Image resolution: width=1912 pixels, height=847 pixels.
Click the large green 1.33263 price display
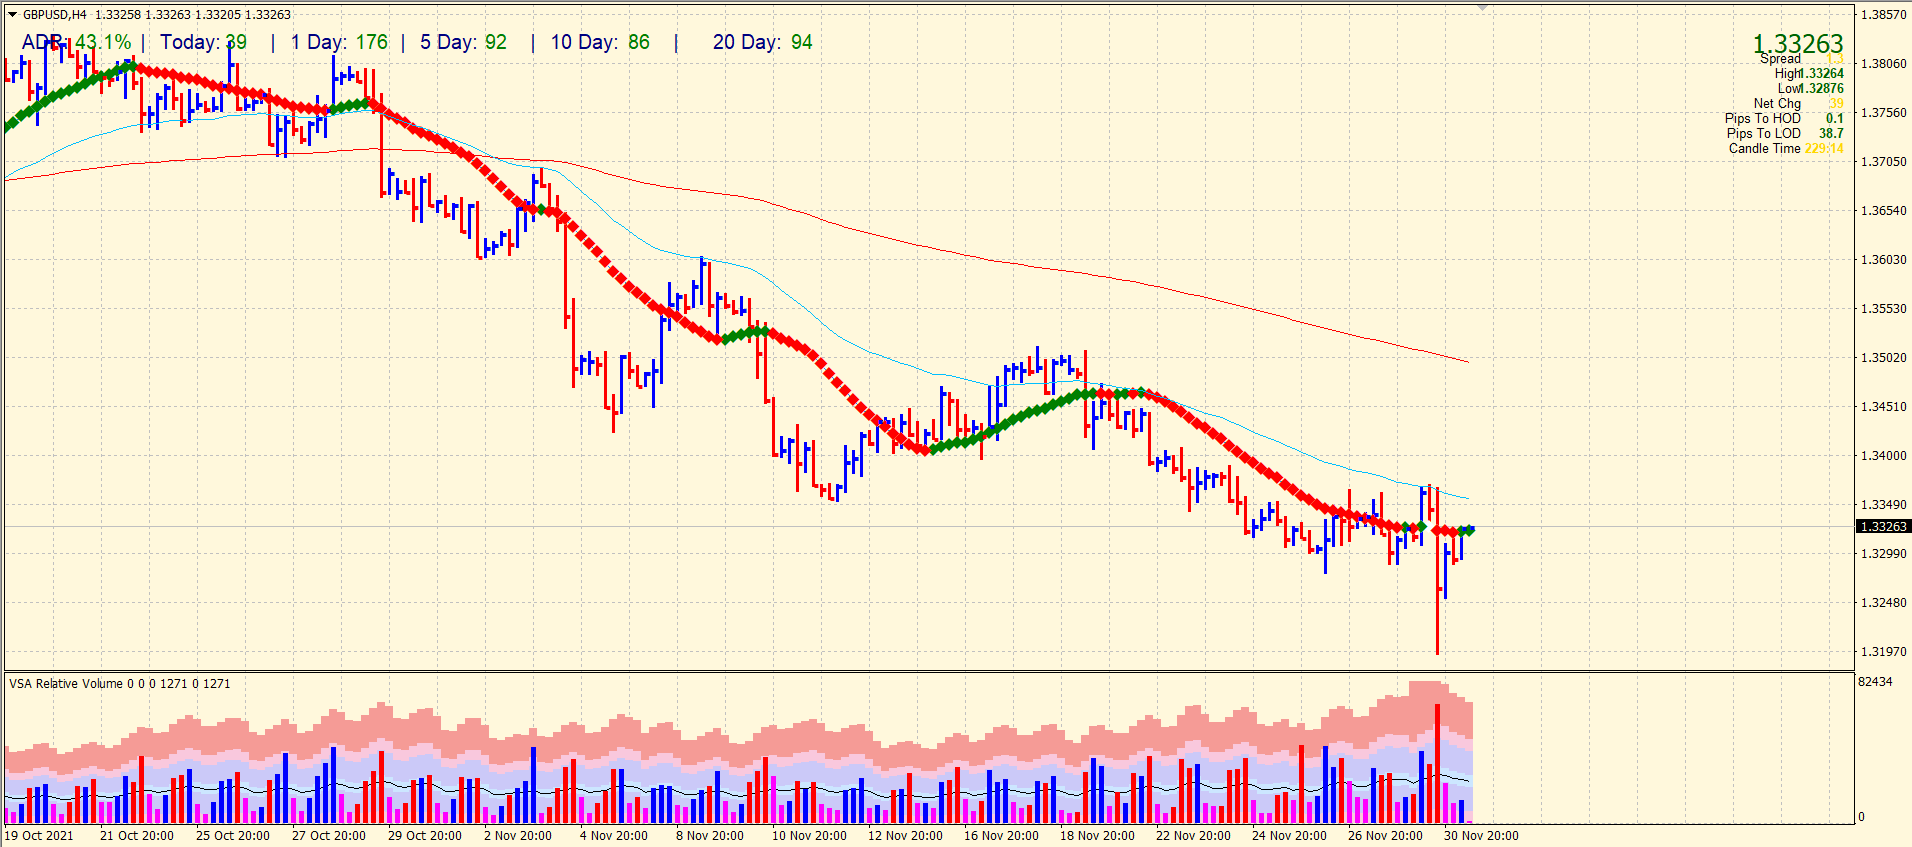[1798, 43]
